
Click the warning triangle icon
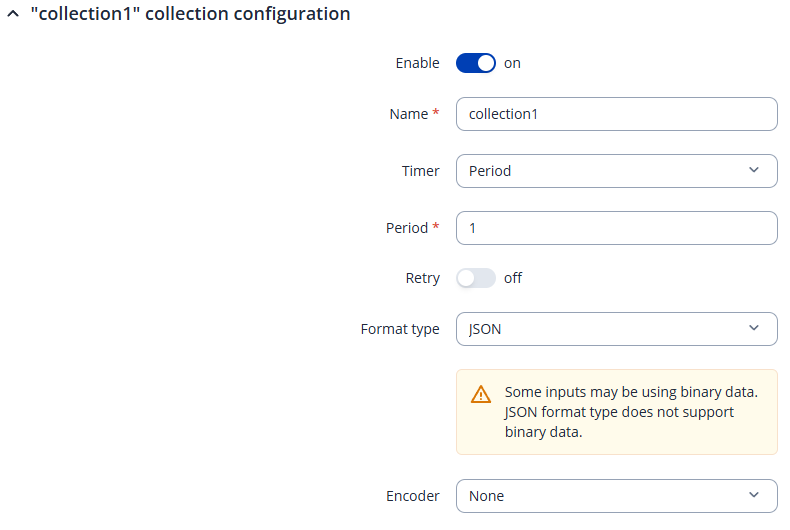coord(481,394)
